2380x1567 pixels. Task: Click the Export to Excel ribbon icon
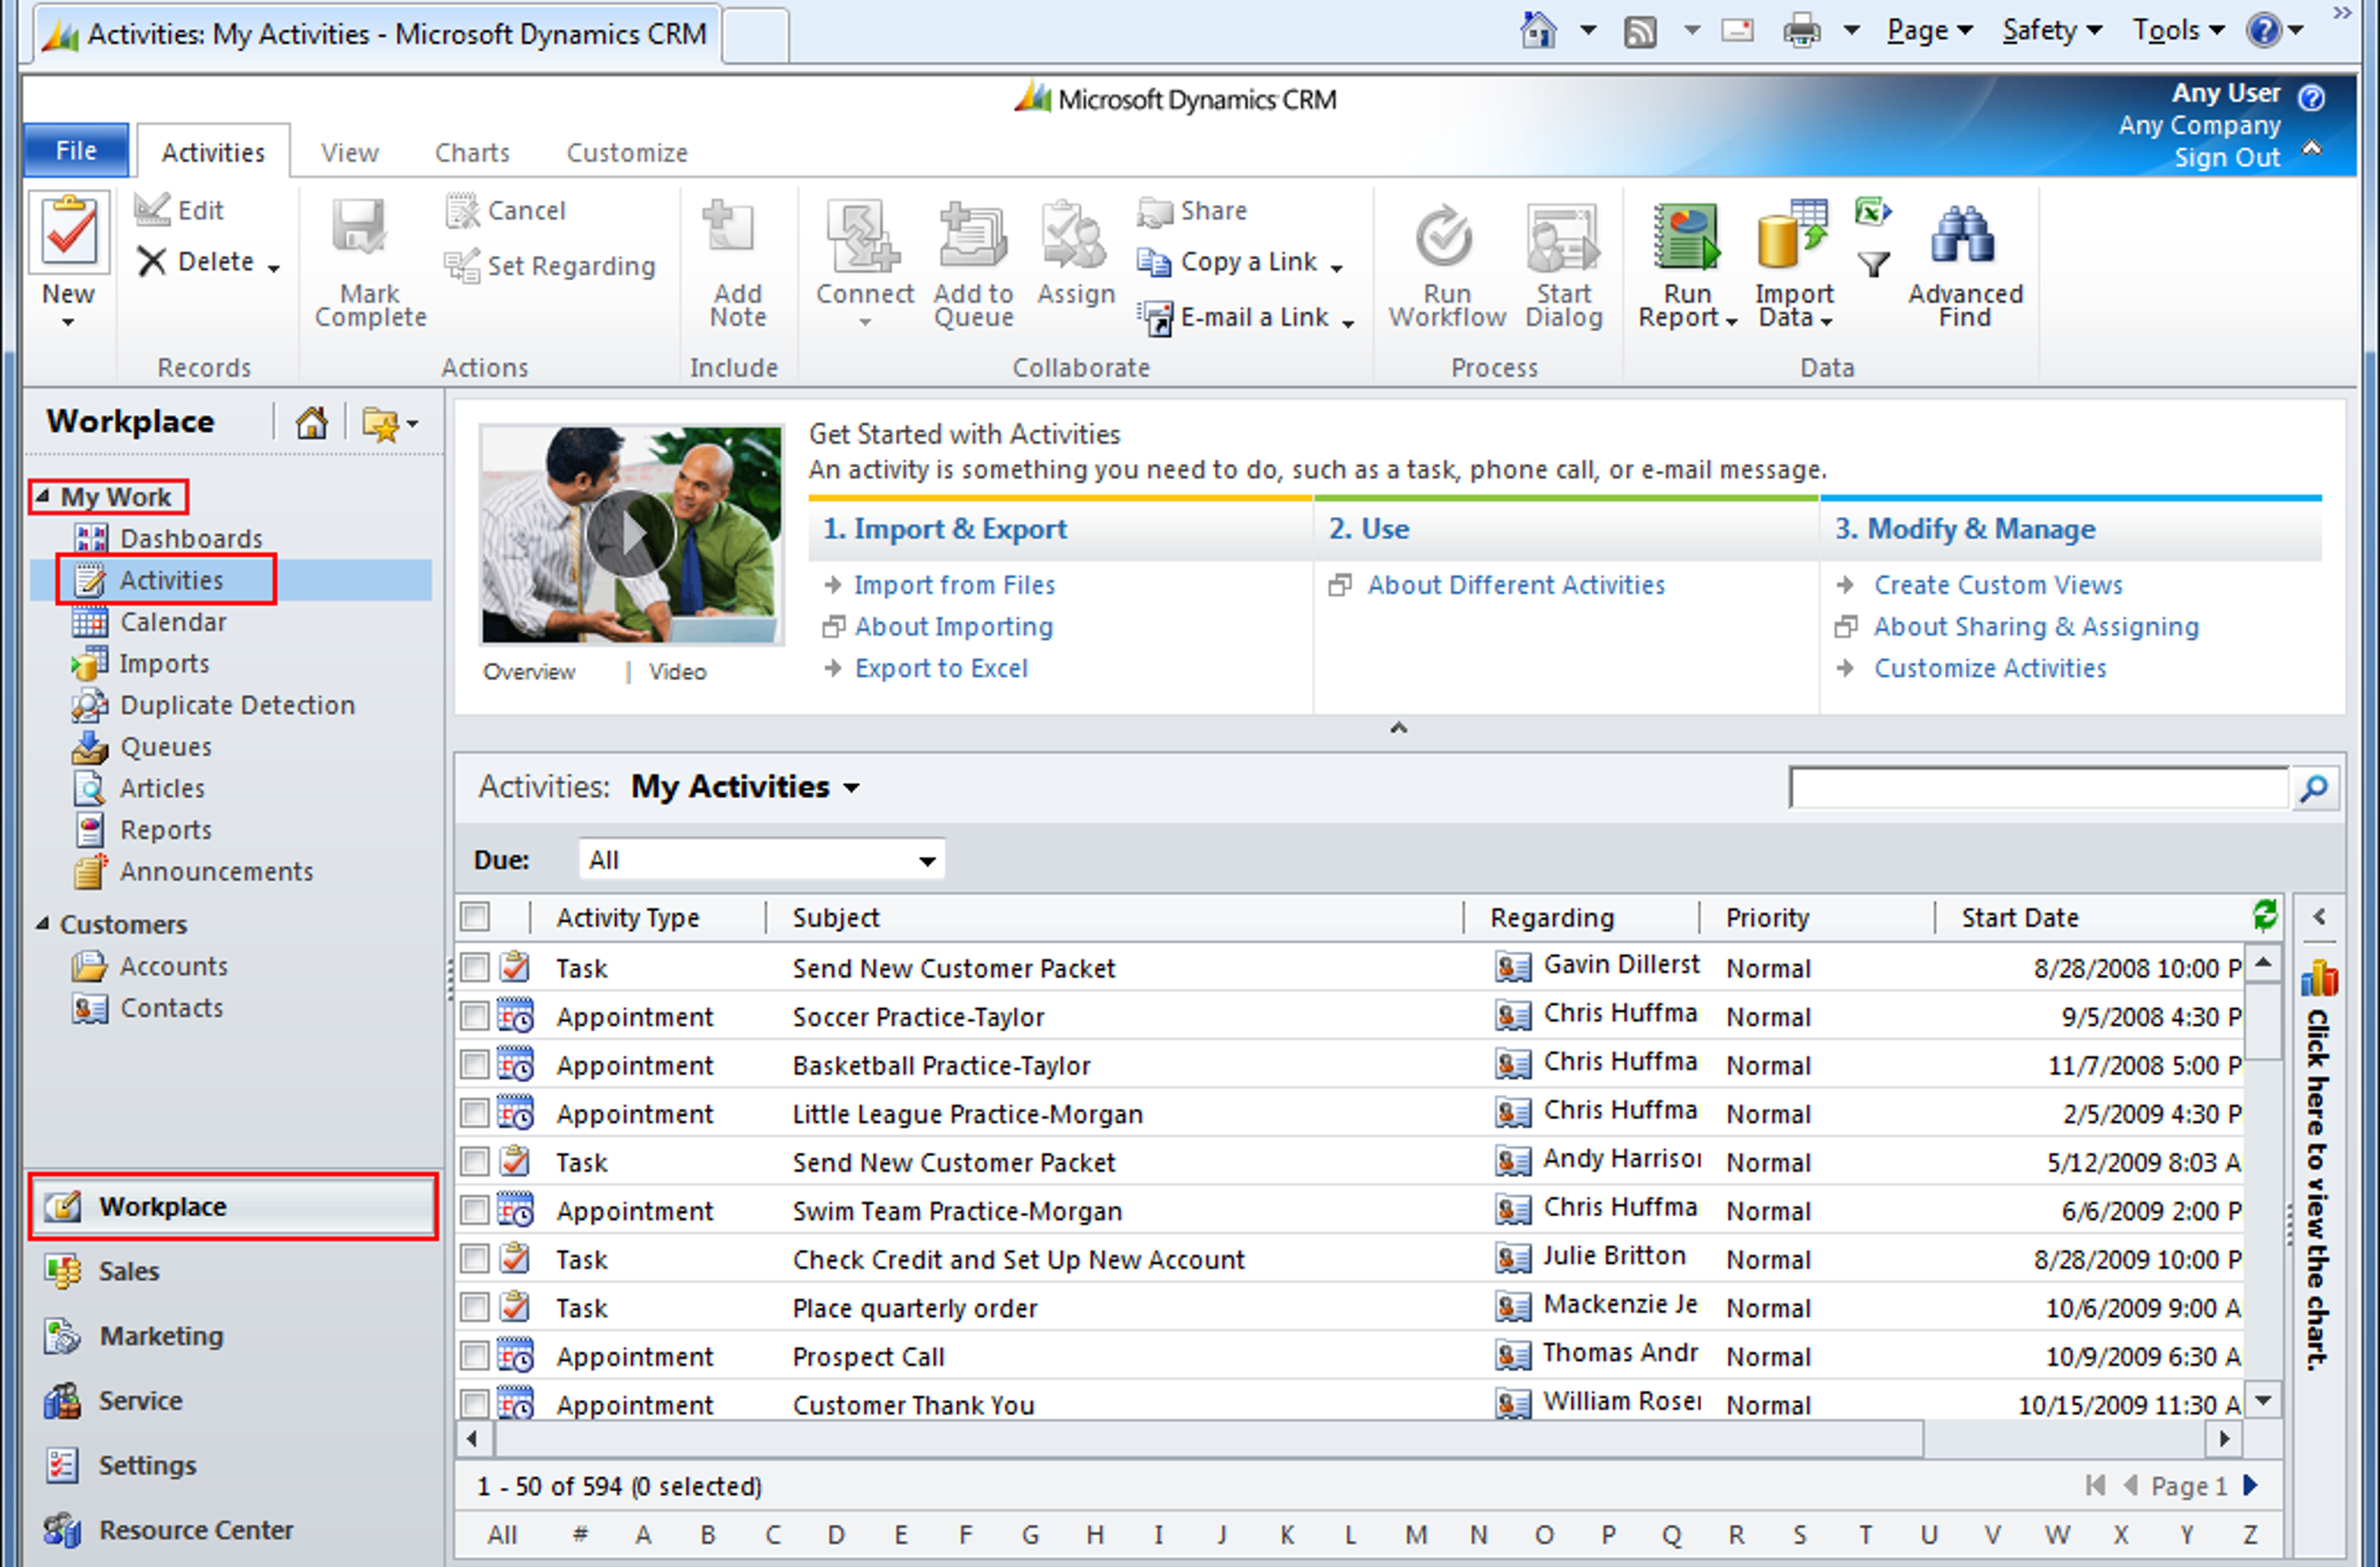coord(1872,212)
